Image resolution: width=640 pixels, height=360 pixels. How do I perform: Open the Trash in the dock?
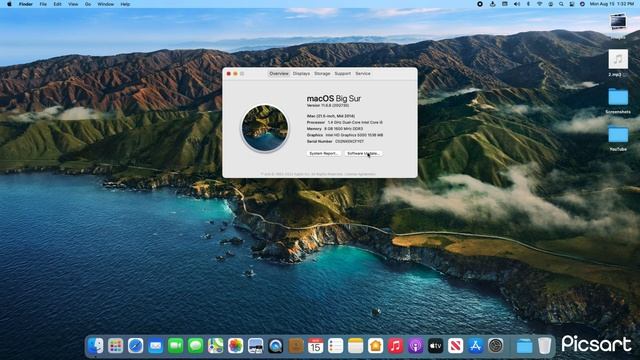544,346
